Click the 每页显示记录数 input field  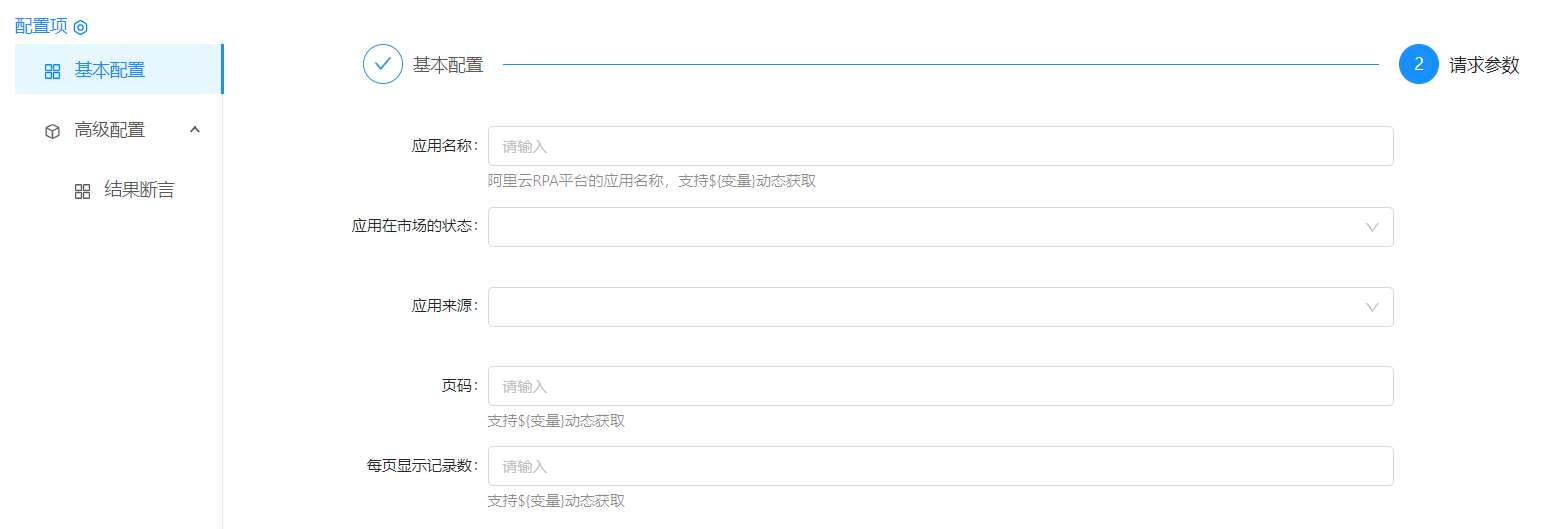click(940, 466)
